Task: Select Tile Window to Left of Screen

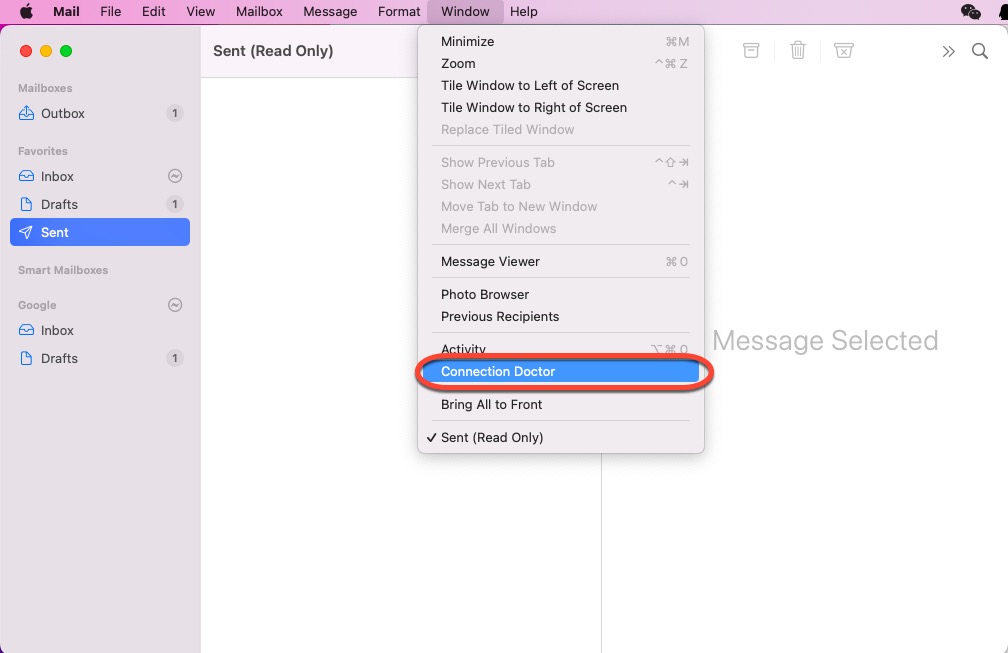Action: 529,85
